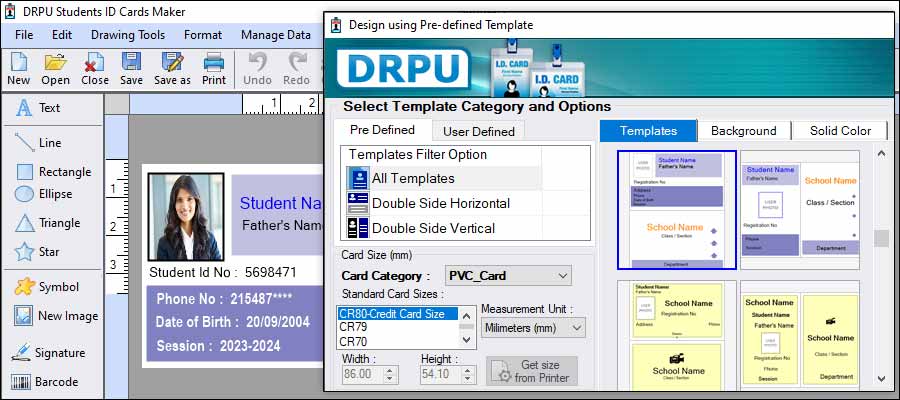Open the Format menu
The height and width of the screenshot is (400, 900).
click(x=203, y=35)
